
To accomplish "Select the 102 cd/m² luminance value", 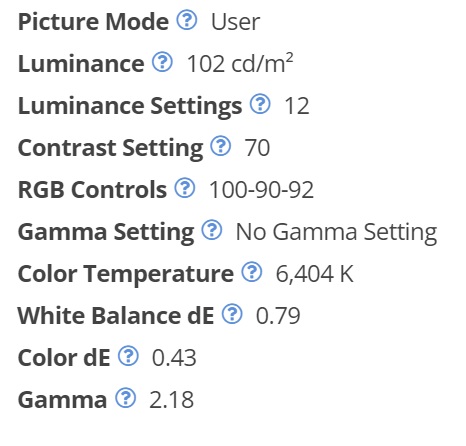I will point(240,63).
